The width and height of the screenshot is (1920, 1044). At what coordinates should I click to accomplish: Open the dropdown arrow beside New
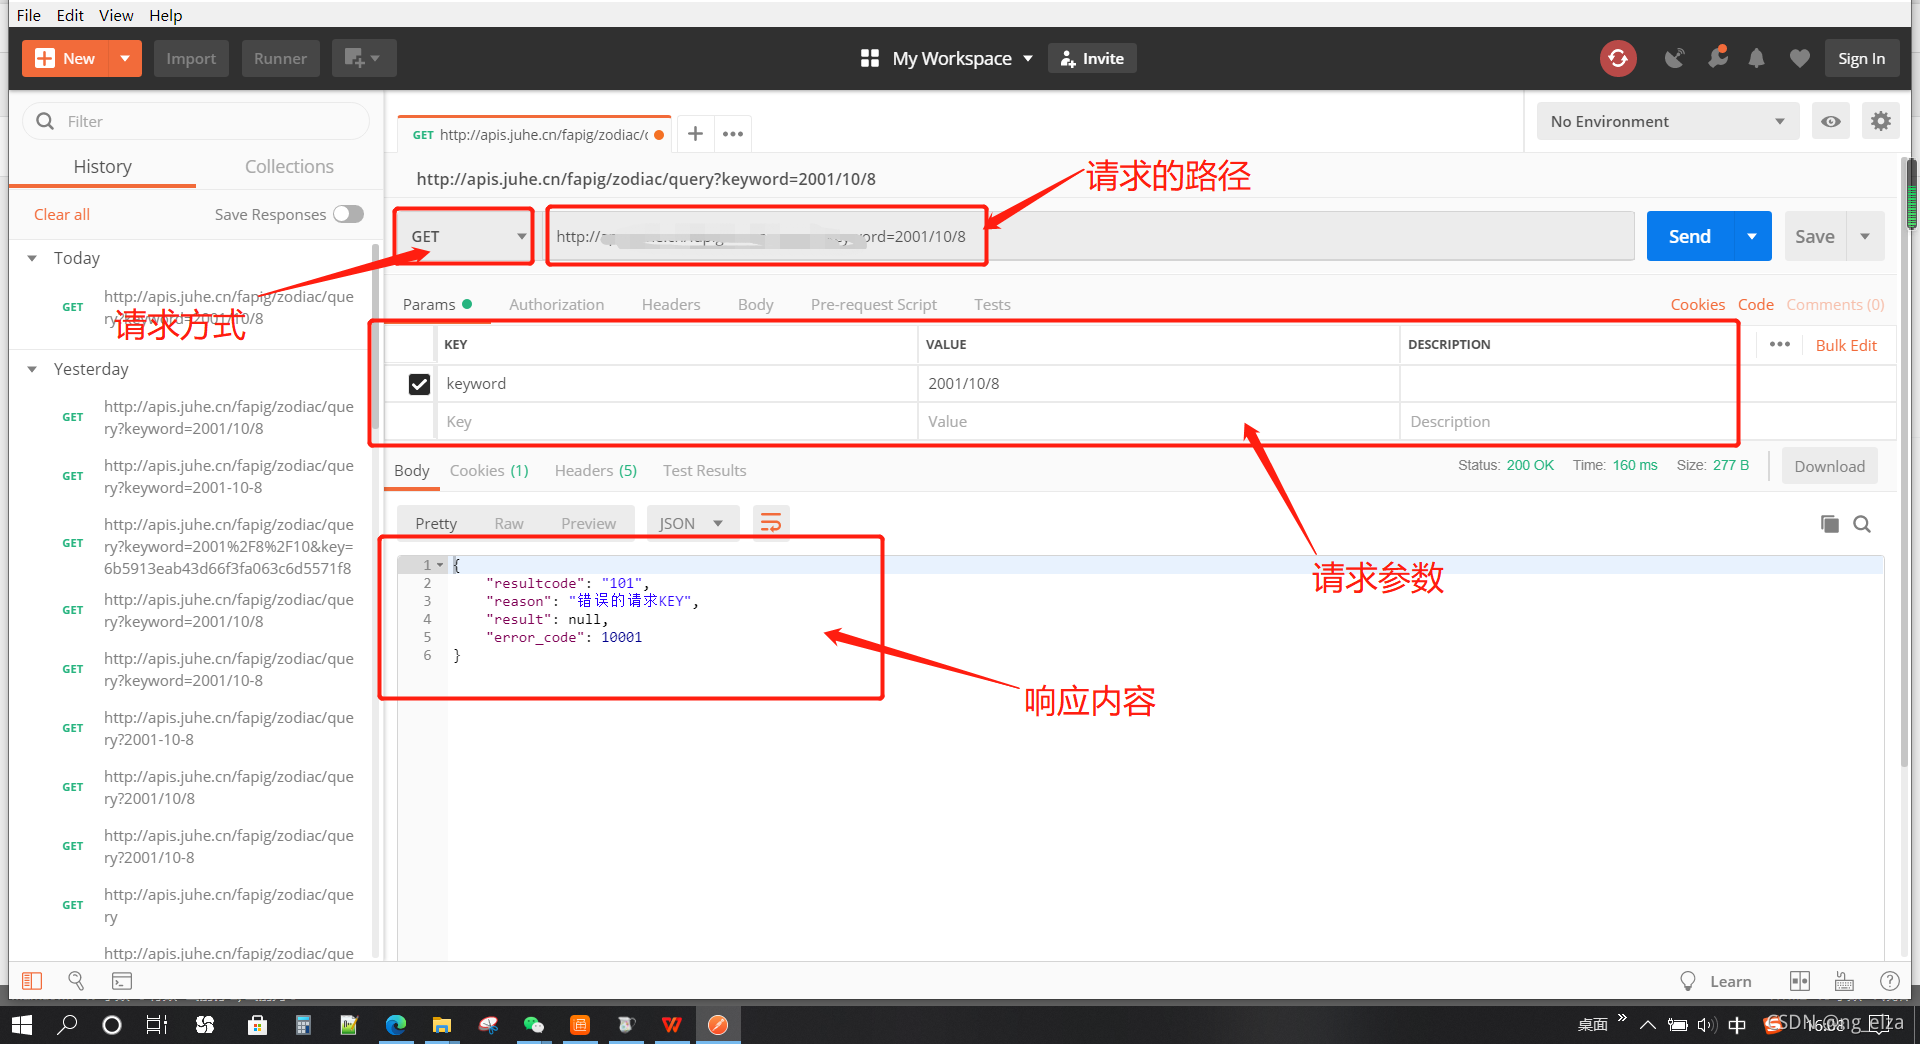(x=125, y=58)
